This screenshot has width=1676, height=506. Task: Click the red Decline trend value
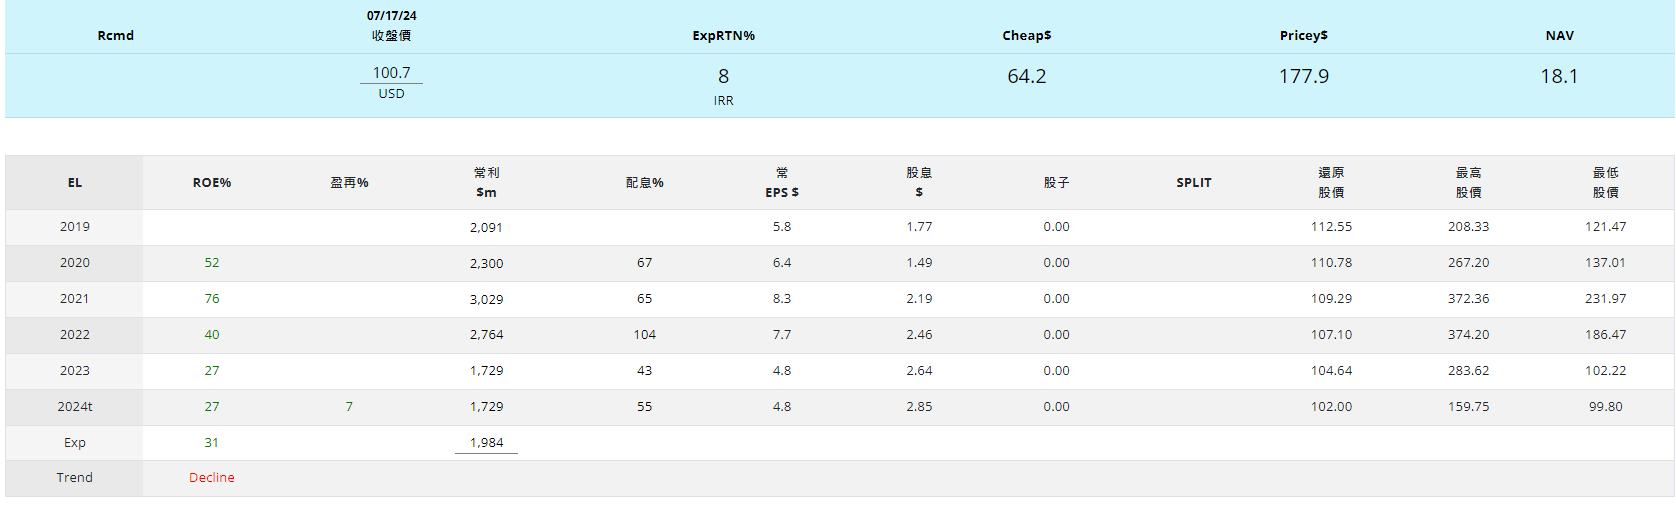coord(212,478)
